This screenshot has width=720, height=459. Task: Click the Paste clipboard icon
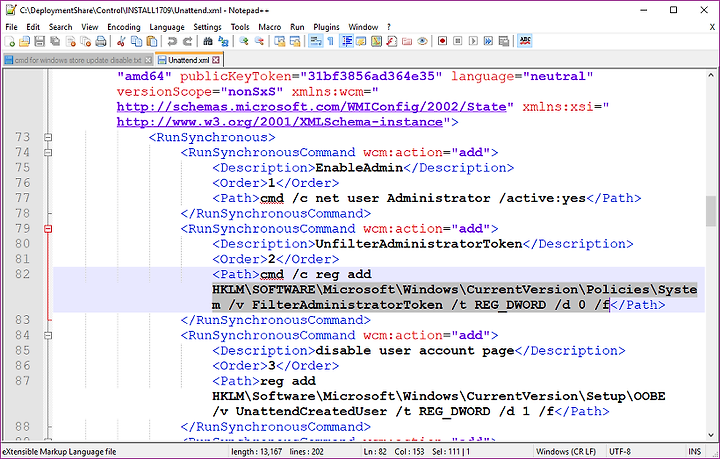152,42
